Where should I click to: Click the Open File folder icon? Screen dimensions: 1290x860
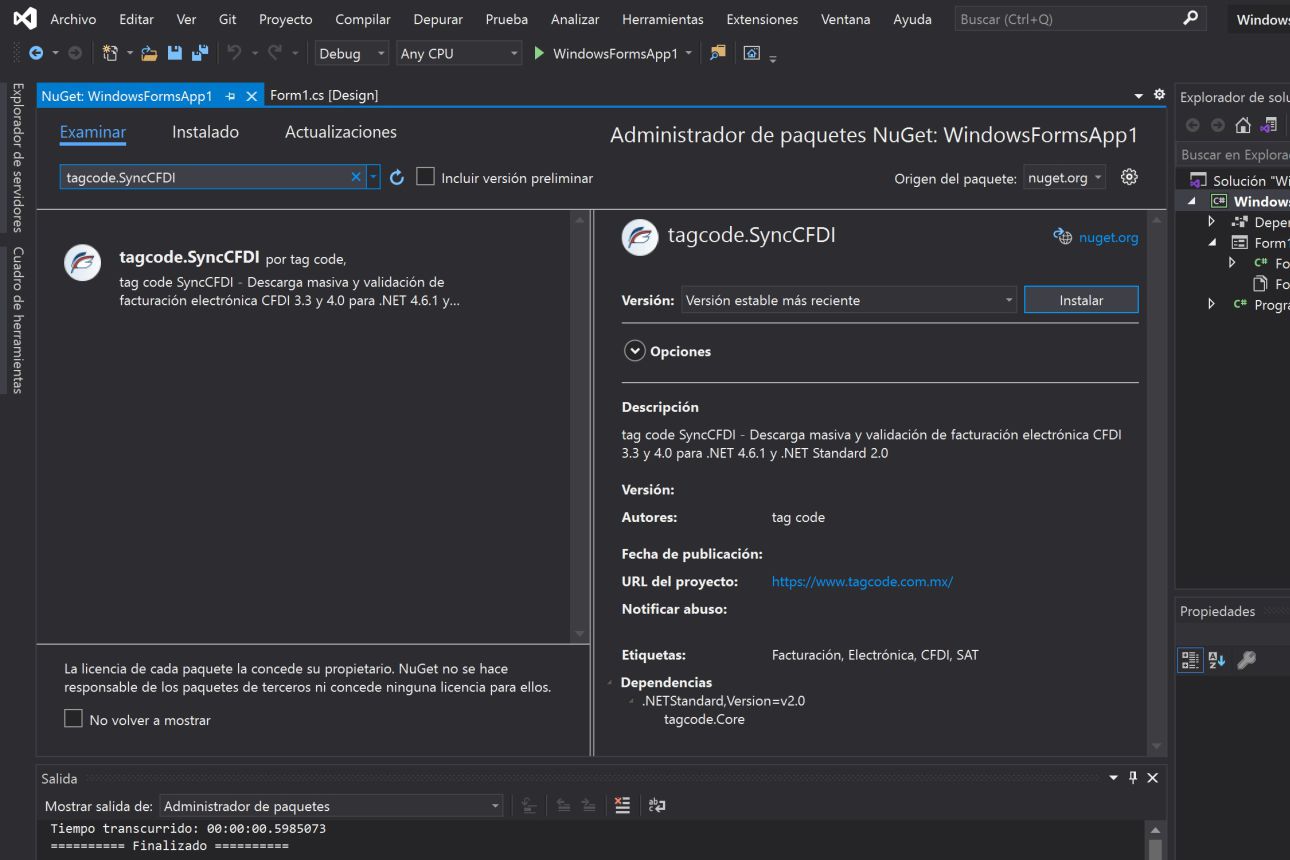149,53
